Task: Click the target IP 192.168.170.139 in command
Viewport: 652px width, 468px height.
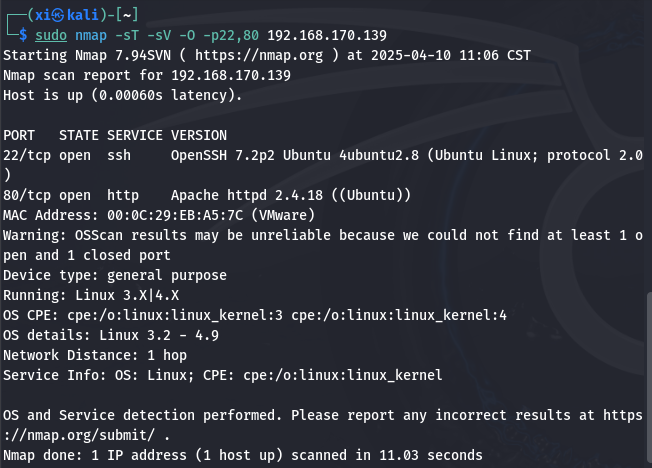Action: pyautogui.click(x=327, y=35)
